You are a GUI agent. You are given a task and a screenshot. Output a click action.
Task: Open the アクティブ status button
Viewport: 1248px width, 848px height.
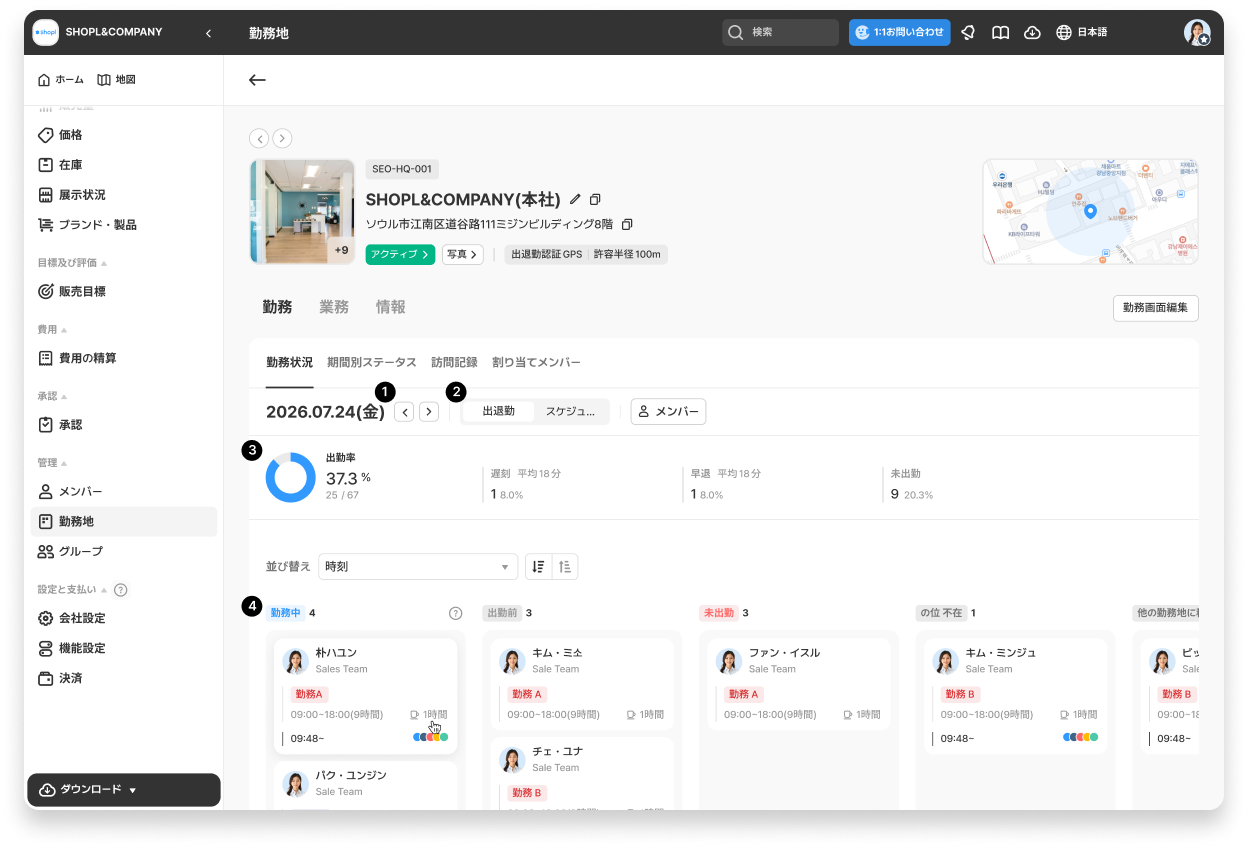[400, 254]
